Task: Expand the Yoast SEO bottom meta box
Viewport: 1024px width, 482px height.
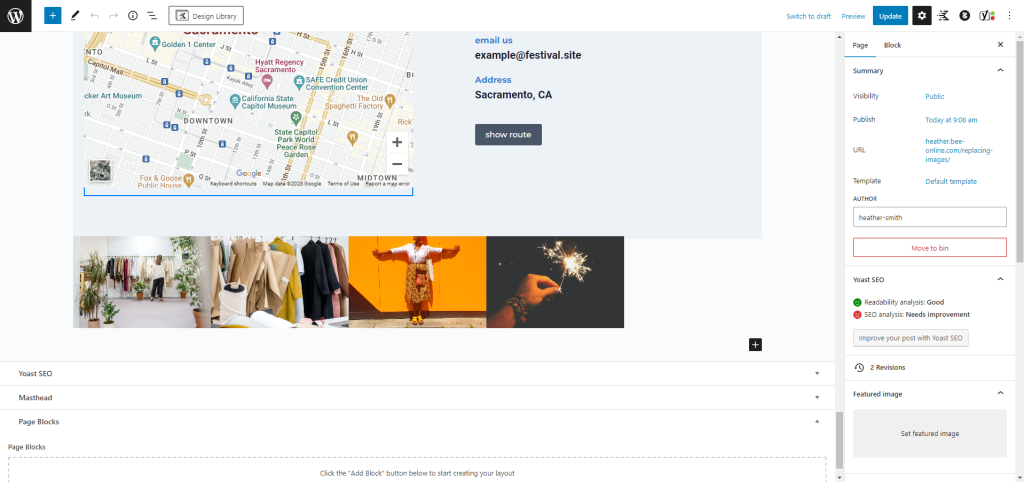Action: pyautogui.click(x=817, y=374)
